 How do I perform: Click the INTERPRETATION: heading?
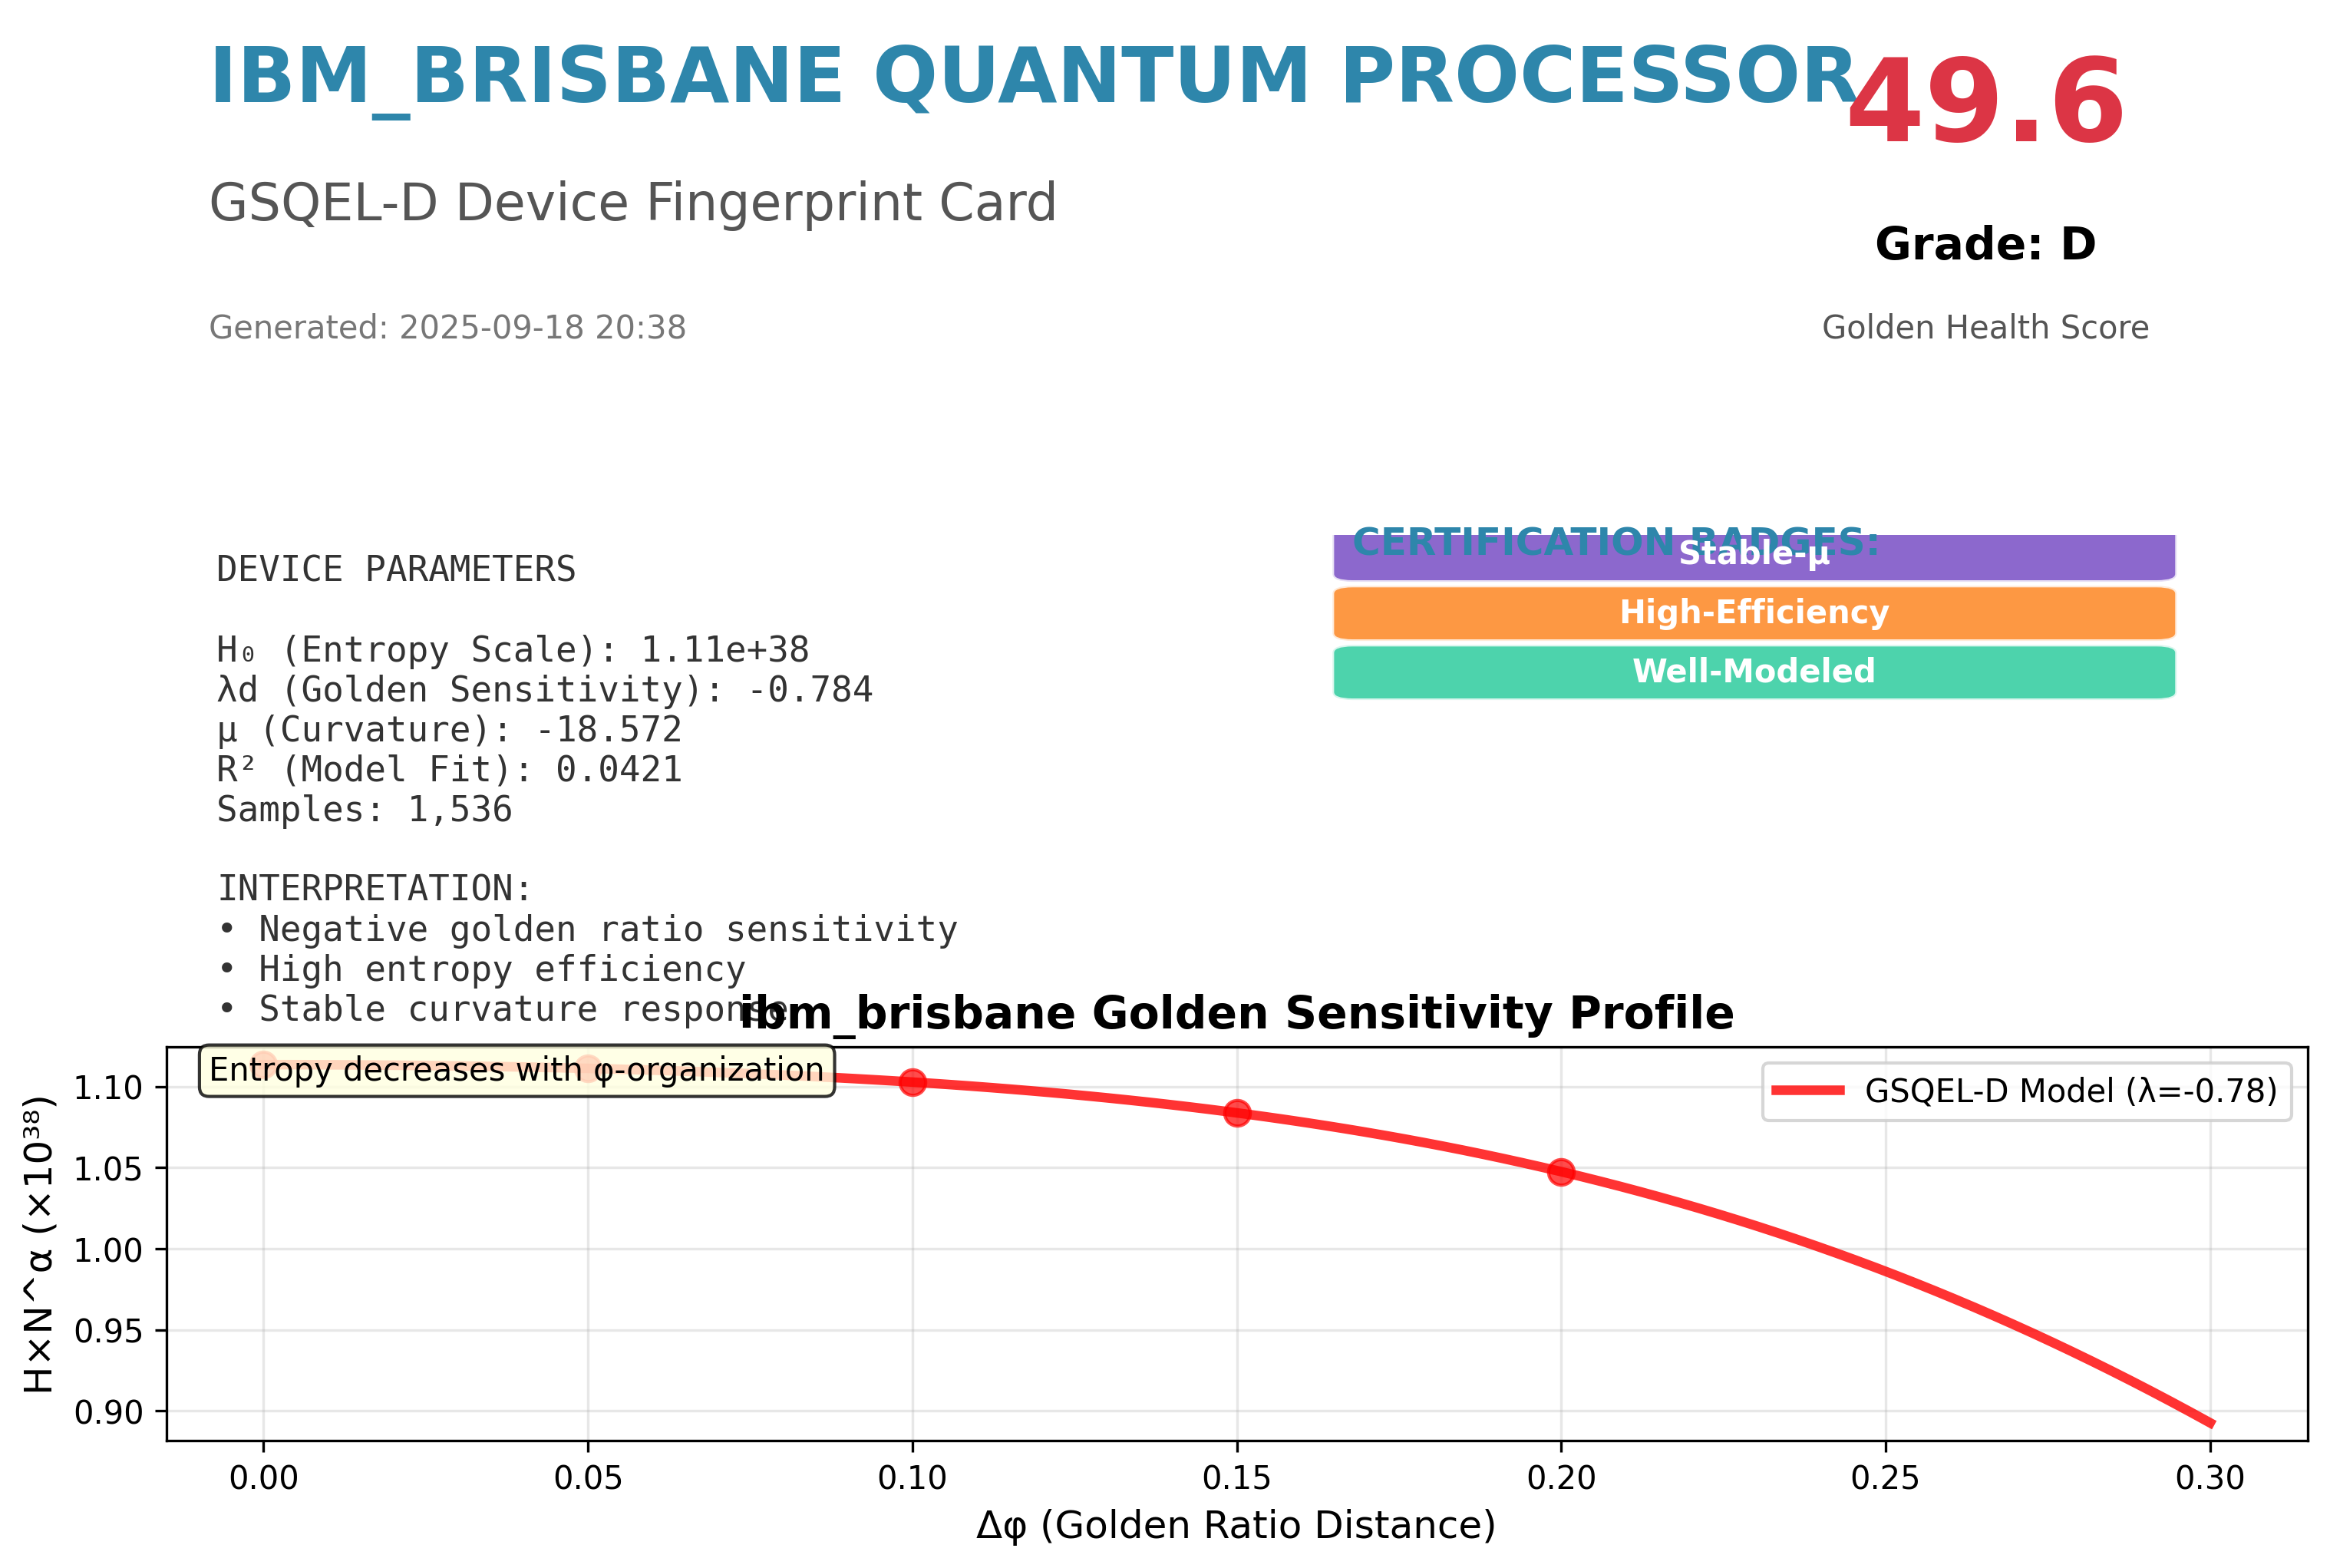(x=375, y=889)
